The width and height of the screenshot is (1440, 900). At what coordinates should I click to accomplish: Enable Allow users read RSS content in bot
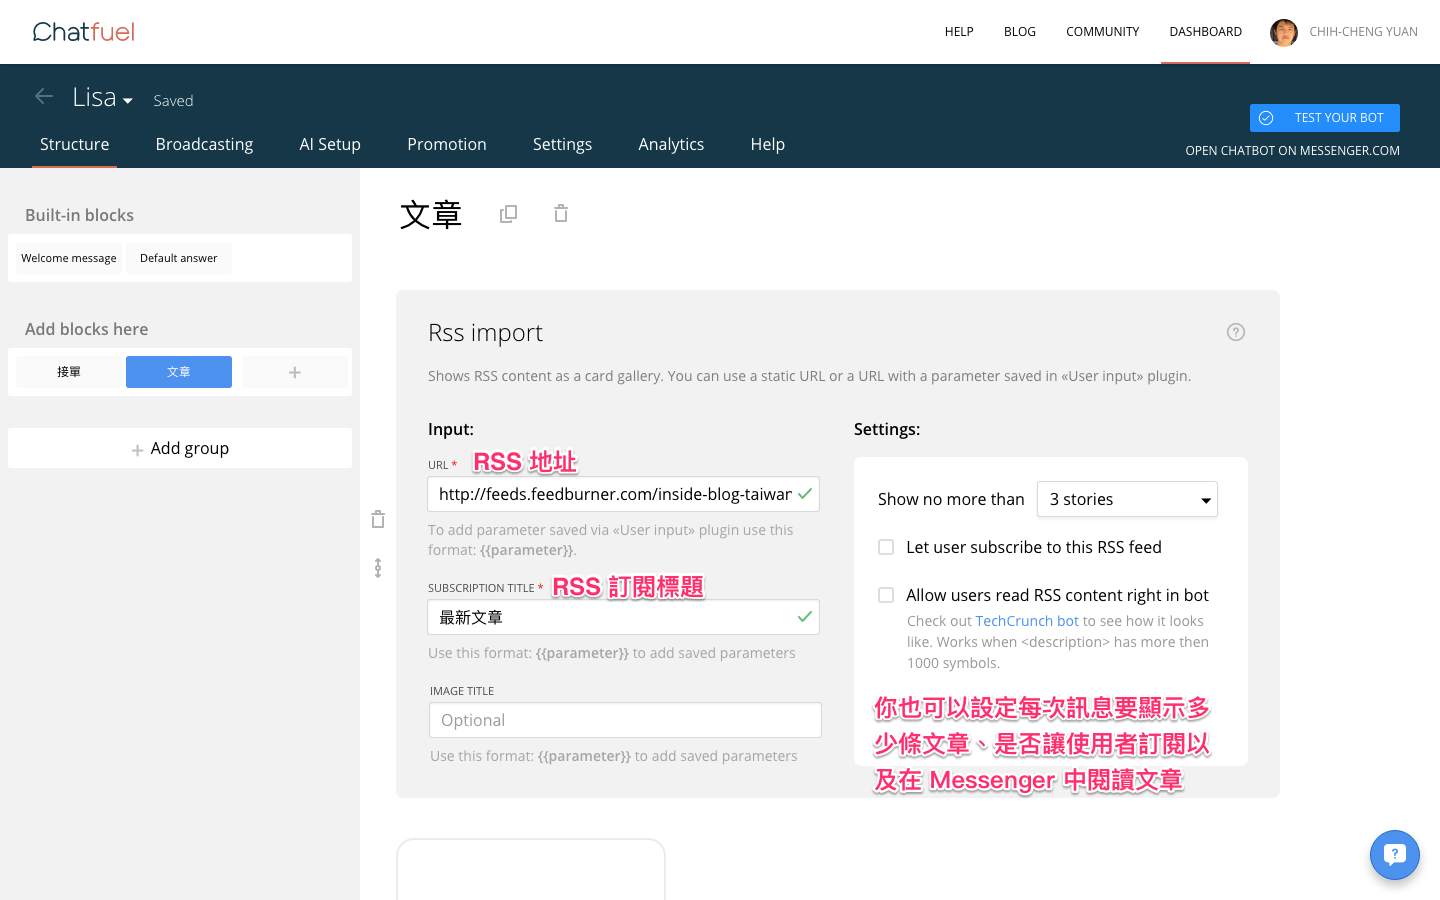(x=886, y=595)
